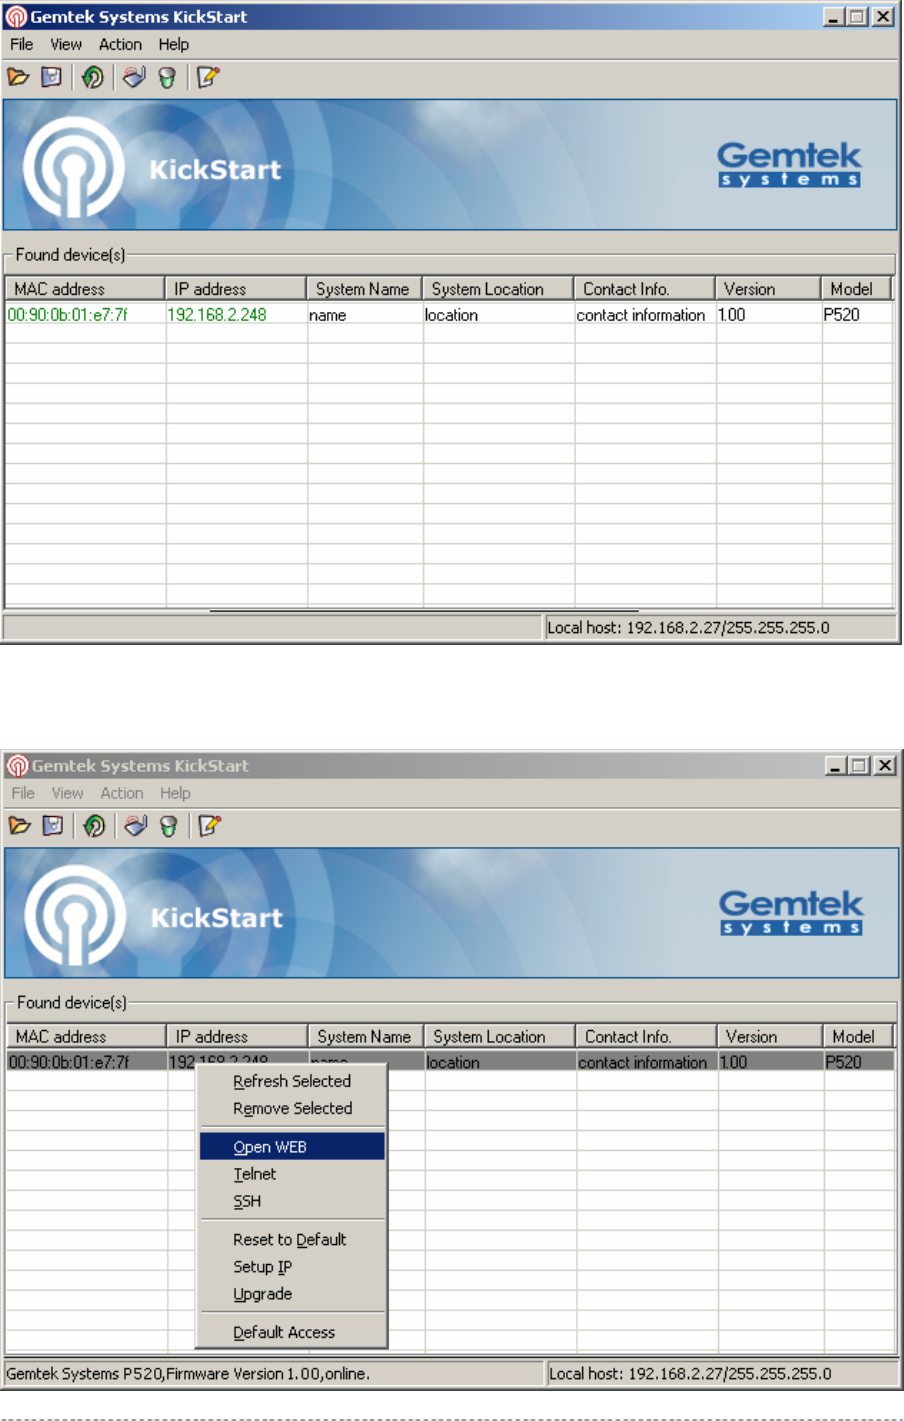Open File menu in active KickStart window
904x1421 pixels.
tap(21, 45)
